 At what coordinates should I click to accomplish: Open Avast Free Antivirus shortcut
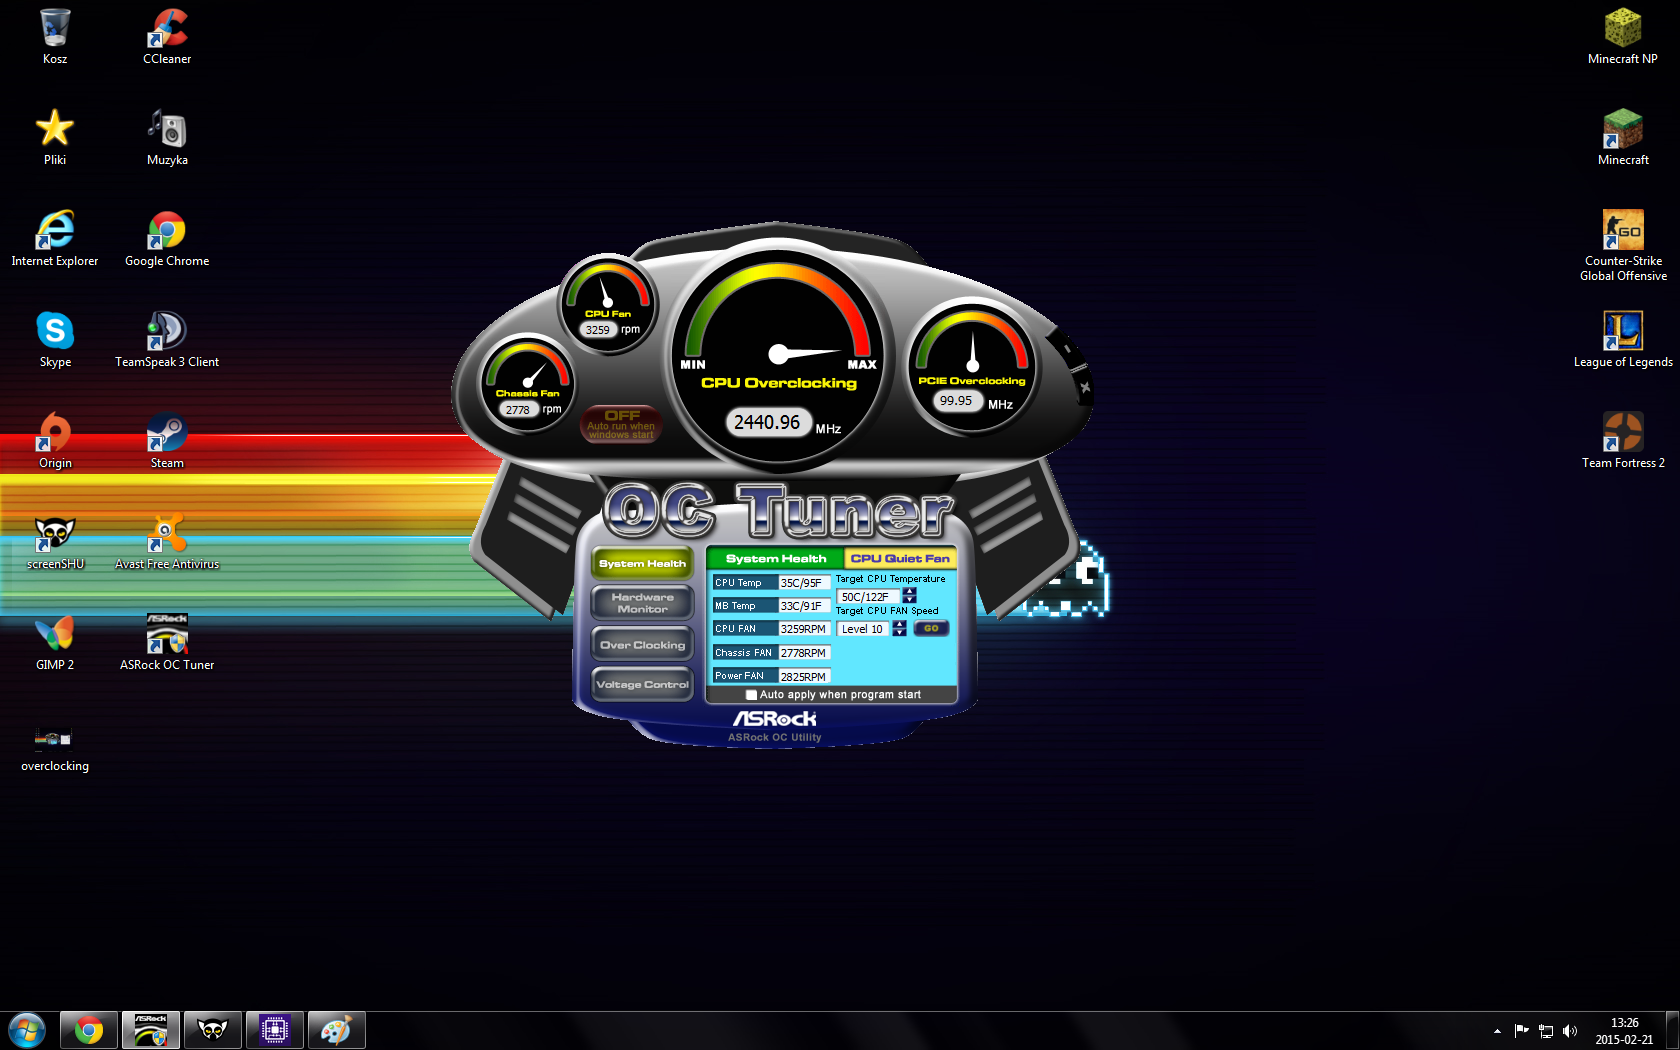tap(167, 538)
